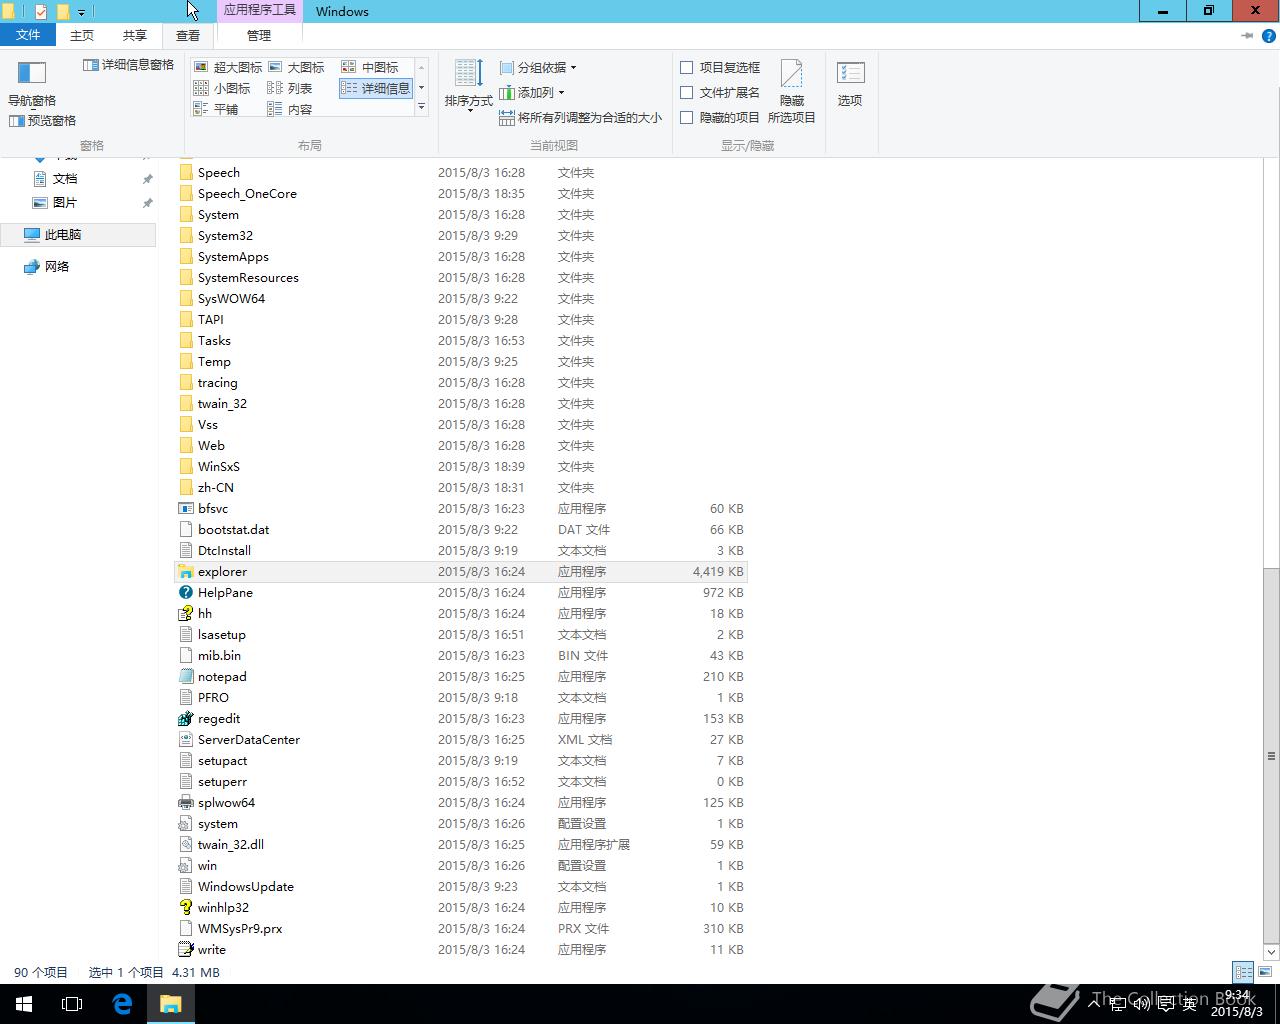The width and height of the screenshot is (1280, 1024).
Task: Click 将所有列调整为合适的大小
Action: pos(580,117)
